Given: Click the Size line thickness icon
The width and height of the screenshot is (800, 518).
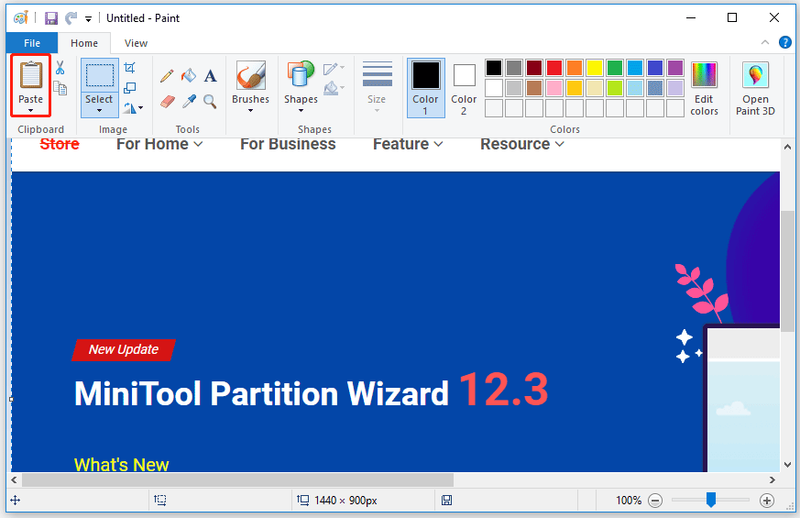Looking at the screenshot, I should pyautogui.click(x=377, y=75).
